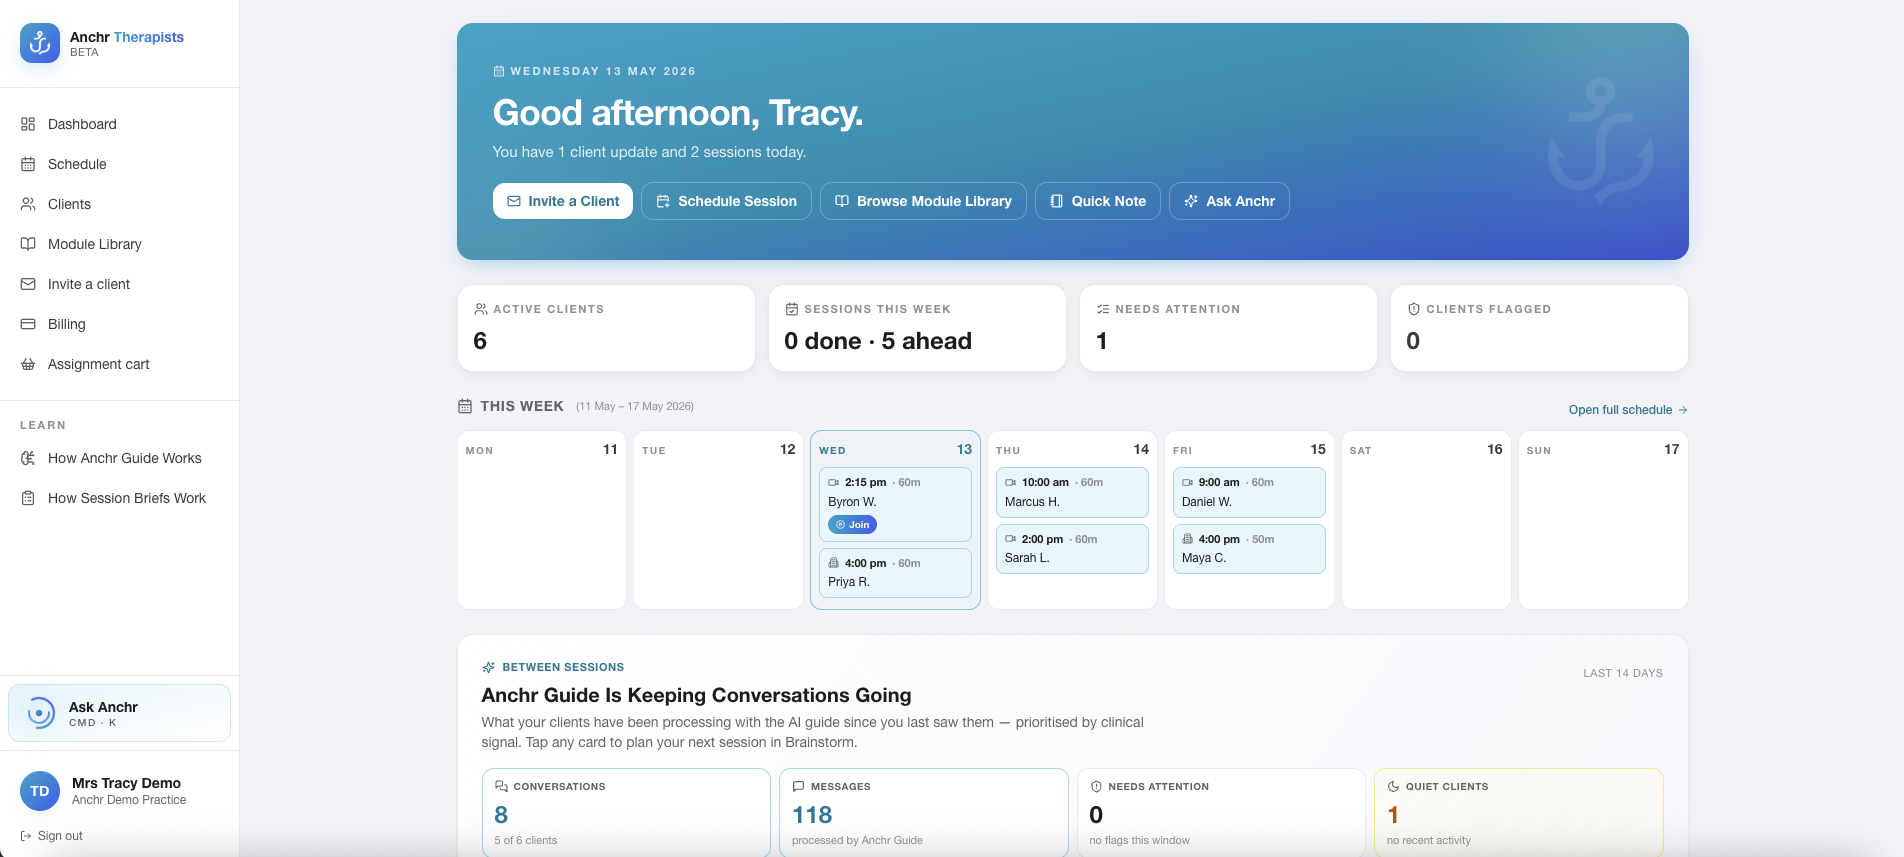1904x857 pixels.
Task: Open Assignment cart in the sidebar
Action: [119, 364]
